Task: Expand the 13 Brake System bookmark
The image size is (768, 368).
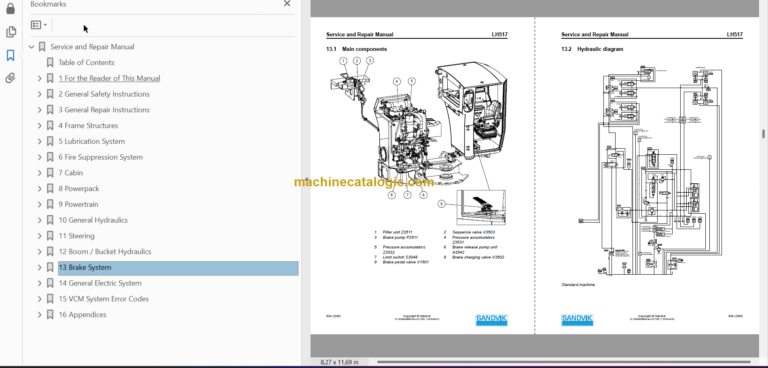Action: 40,268
